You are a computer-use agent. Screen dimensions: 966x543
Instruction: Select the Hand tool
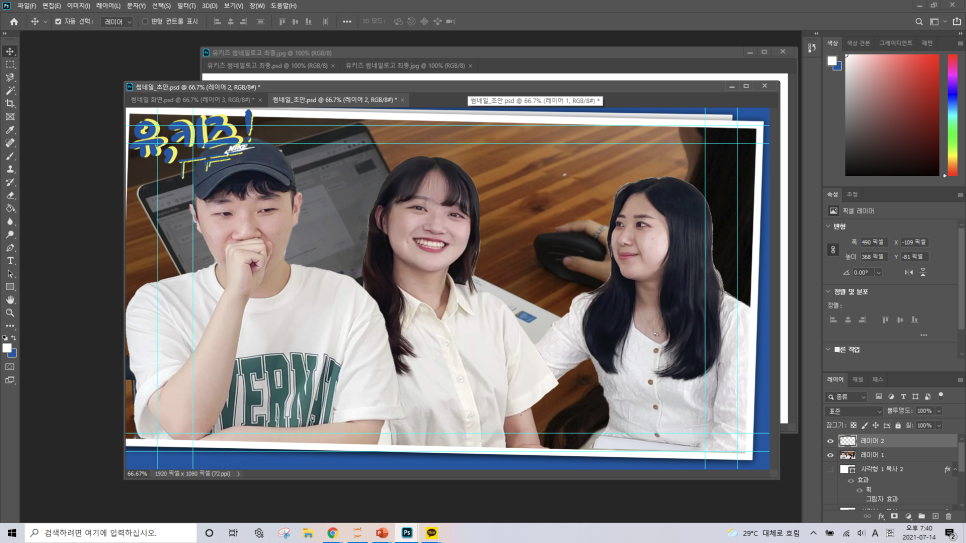[10, 300]
